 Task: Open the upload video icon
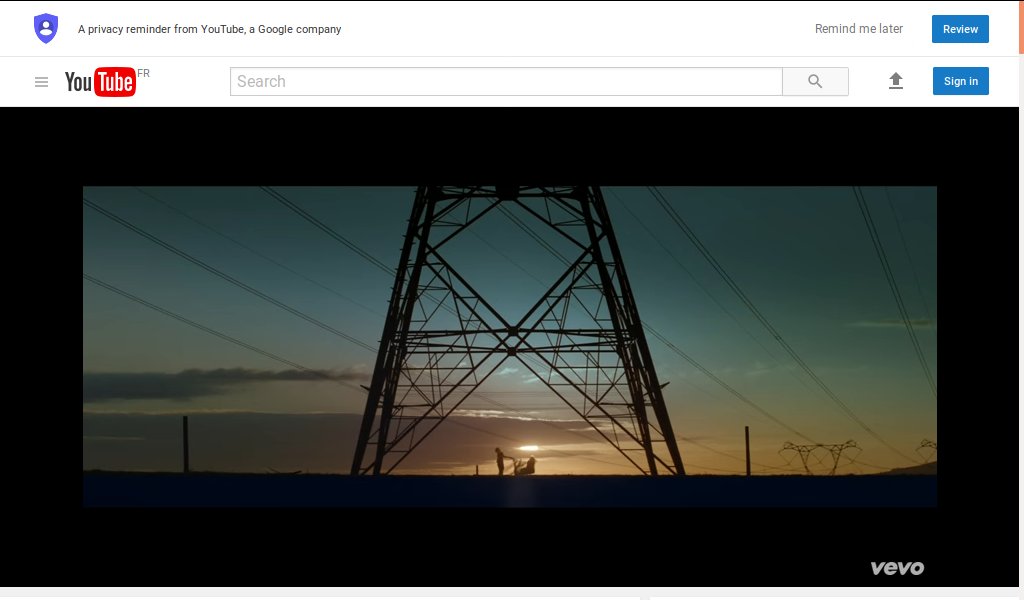[x=895, y=81]
